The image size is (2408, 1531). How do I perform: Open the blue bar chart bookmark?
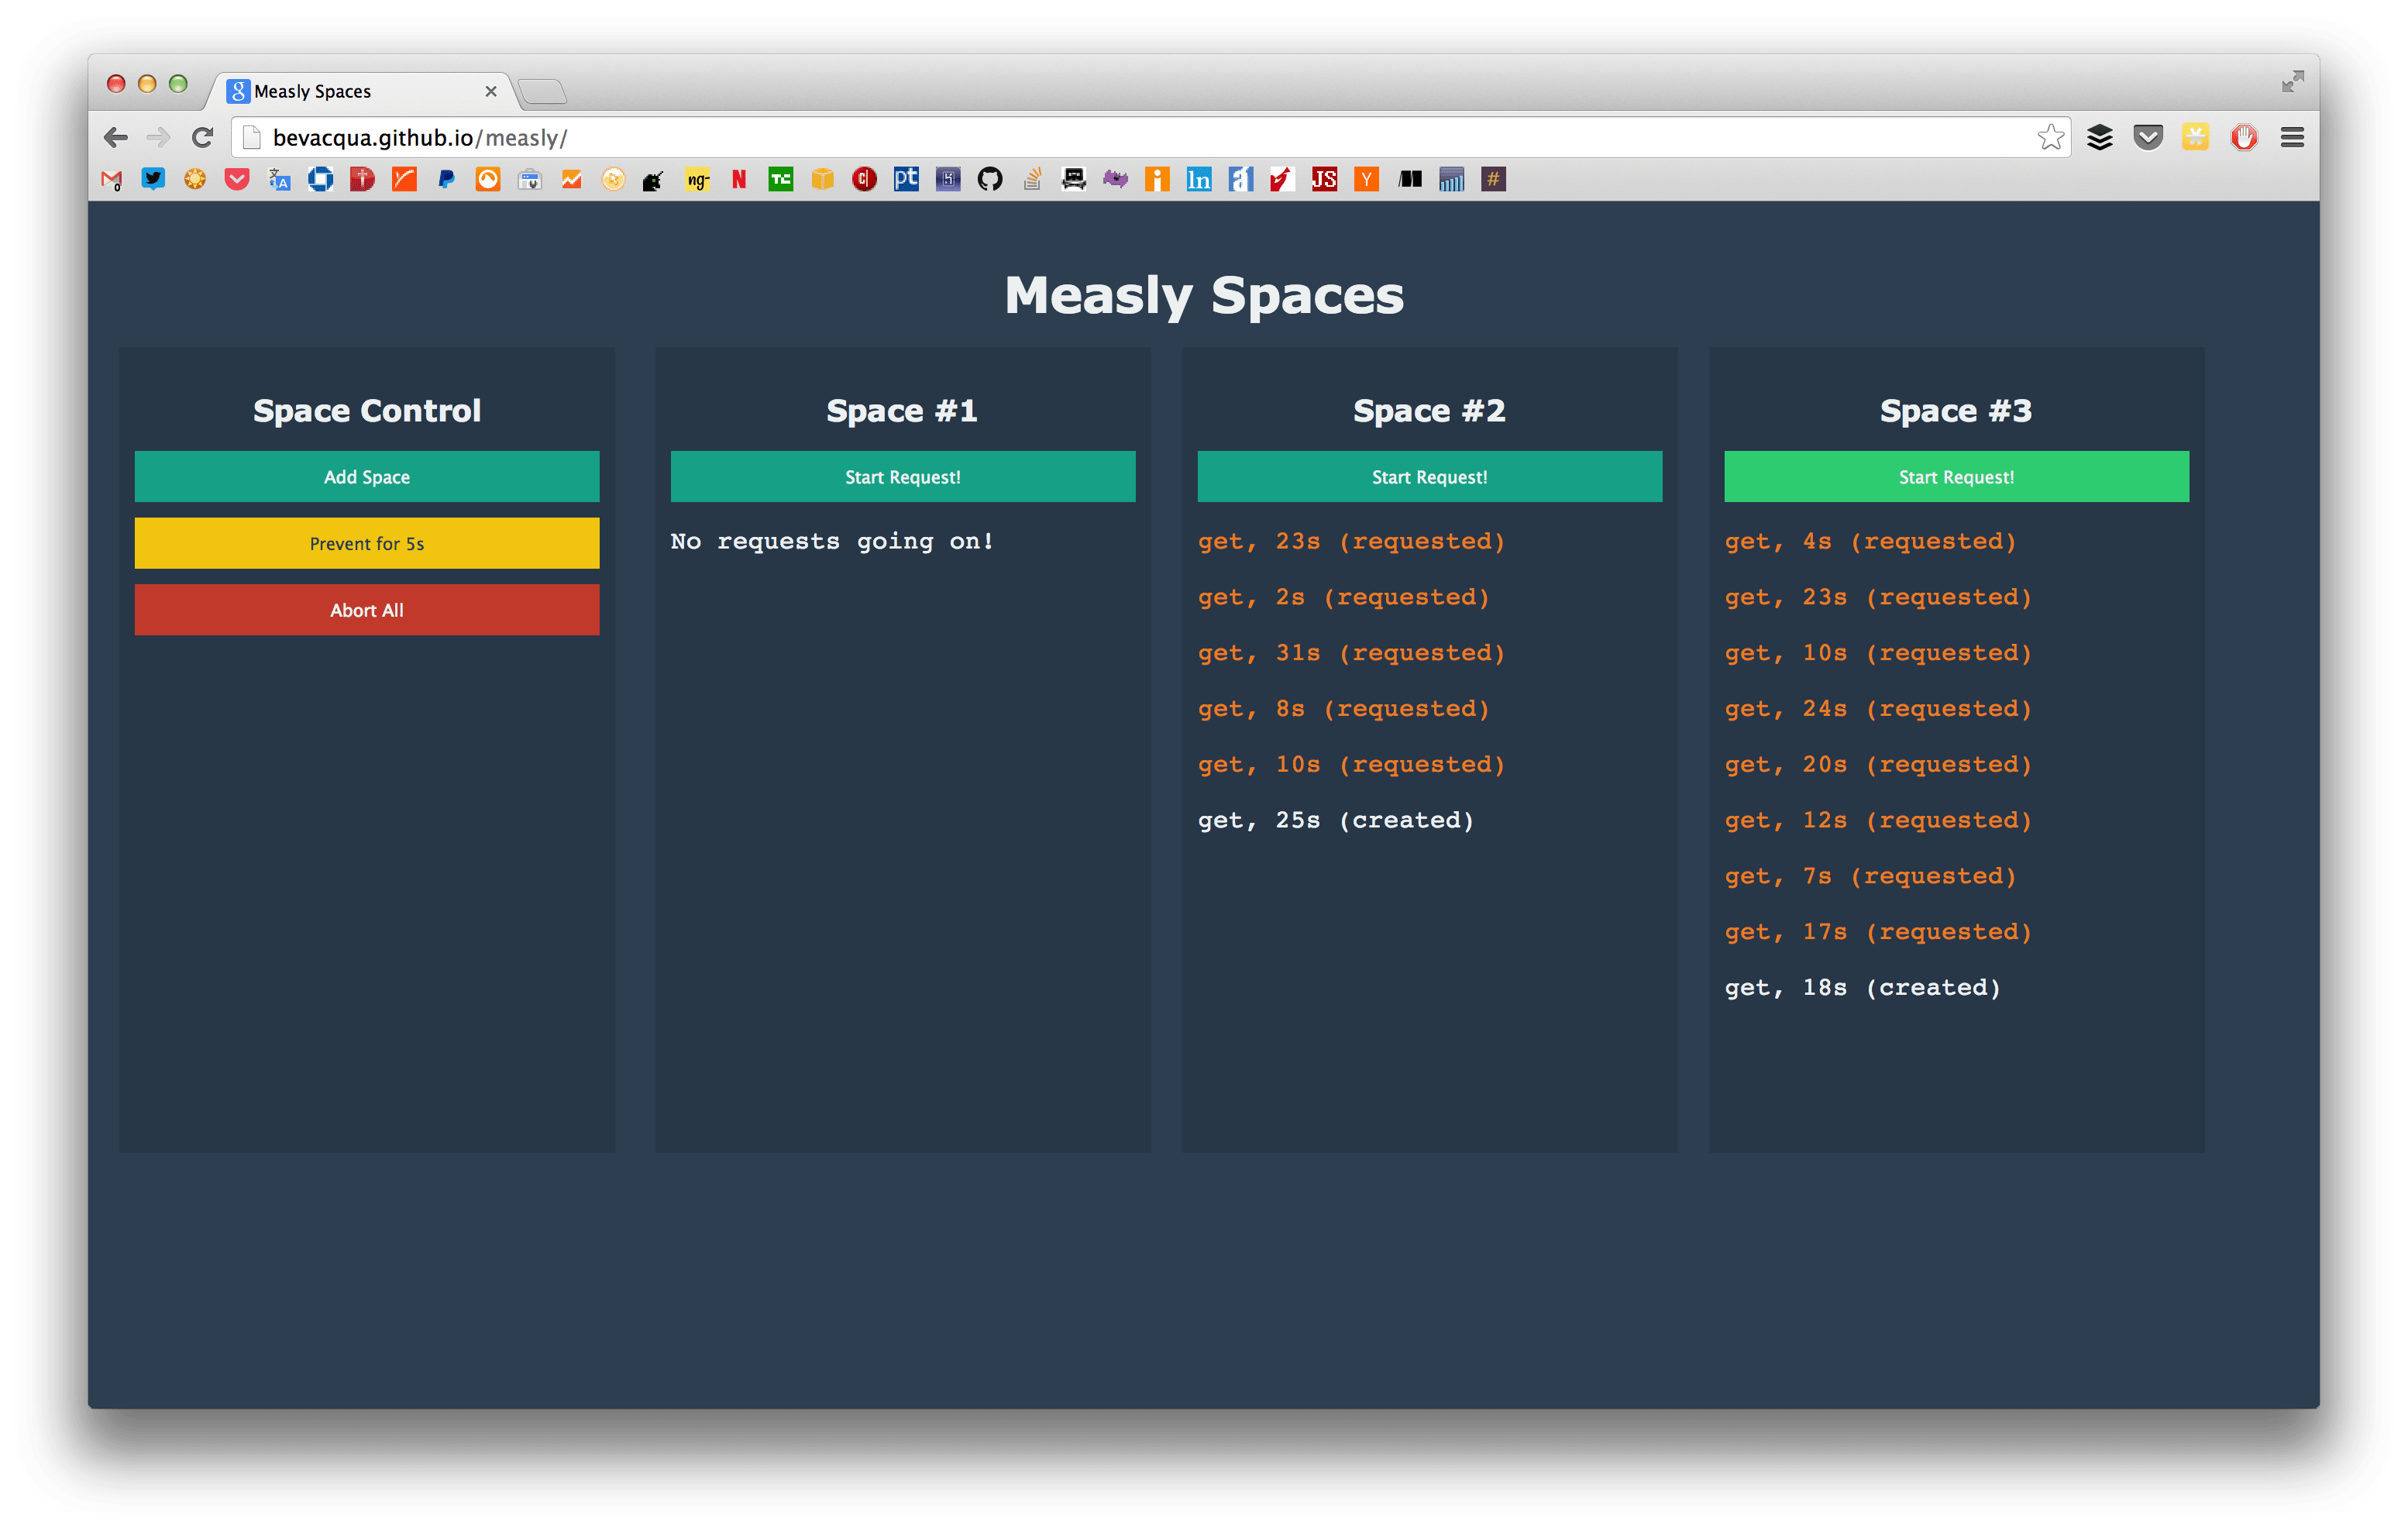pos(1452,180)
